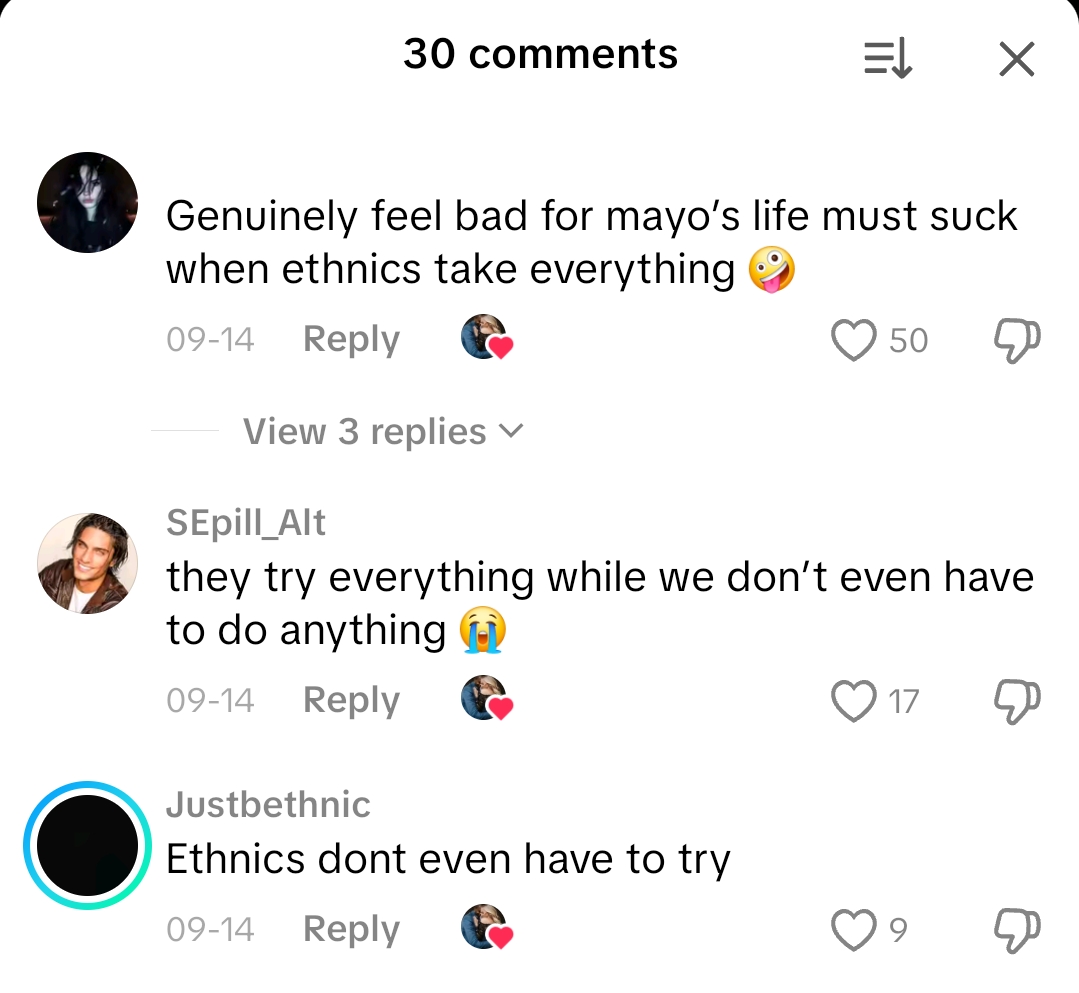Click the 30 comments header

coord(540,55)
